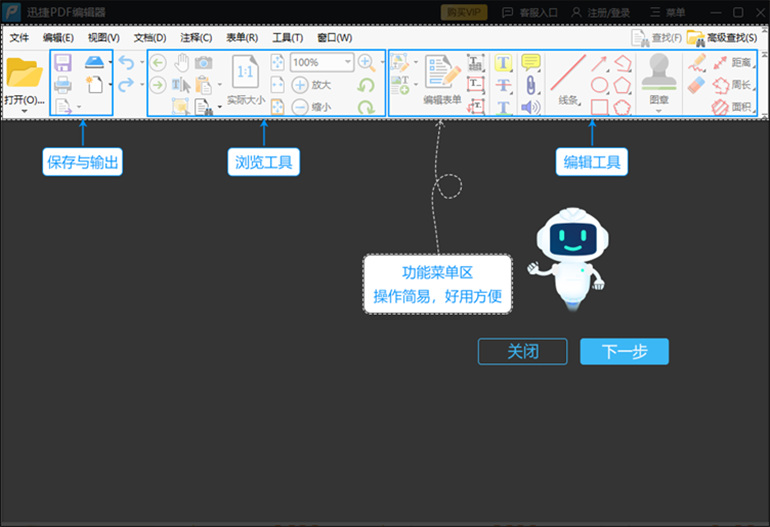
Task: Expand the redo history dropdown arrow
Action: [142, 84]
